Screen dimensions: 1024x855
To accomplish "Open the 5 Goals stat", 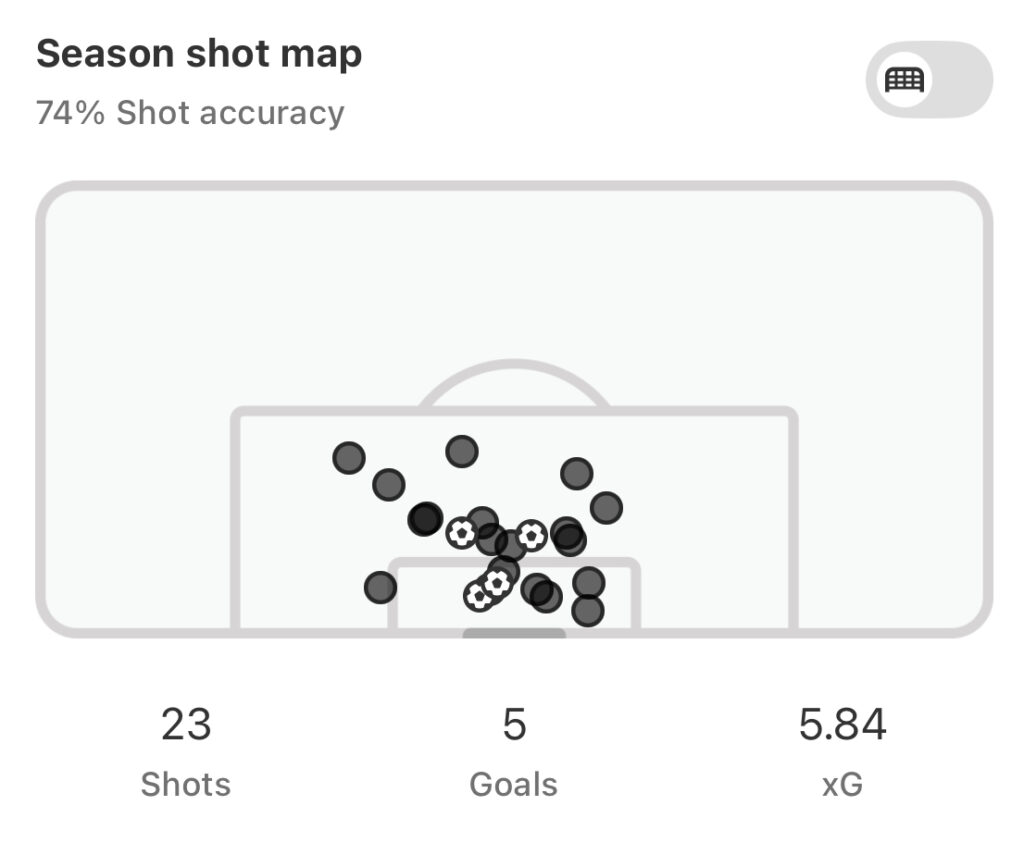I will click(514, 751).
